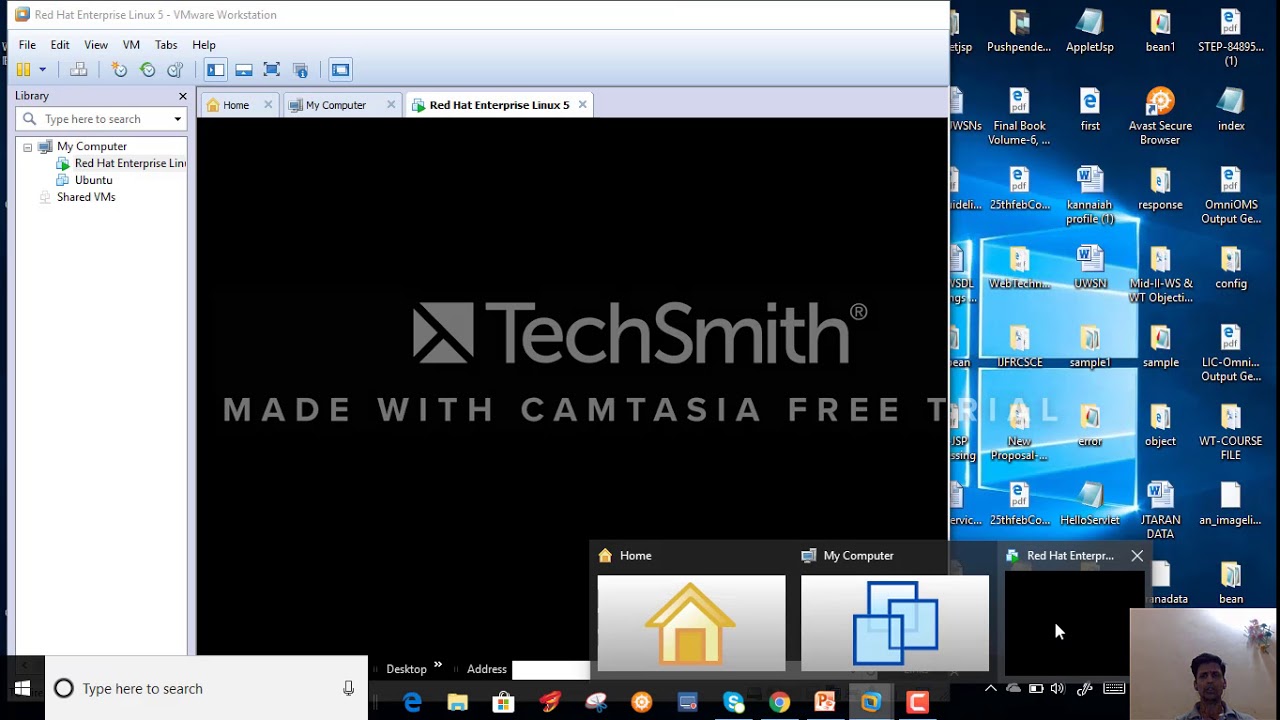The height and width of the screenshot is (720, 1280).
Task: Select Shared VMs in the library tree
Action: [x=86, y=197]
